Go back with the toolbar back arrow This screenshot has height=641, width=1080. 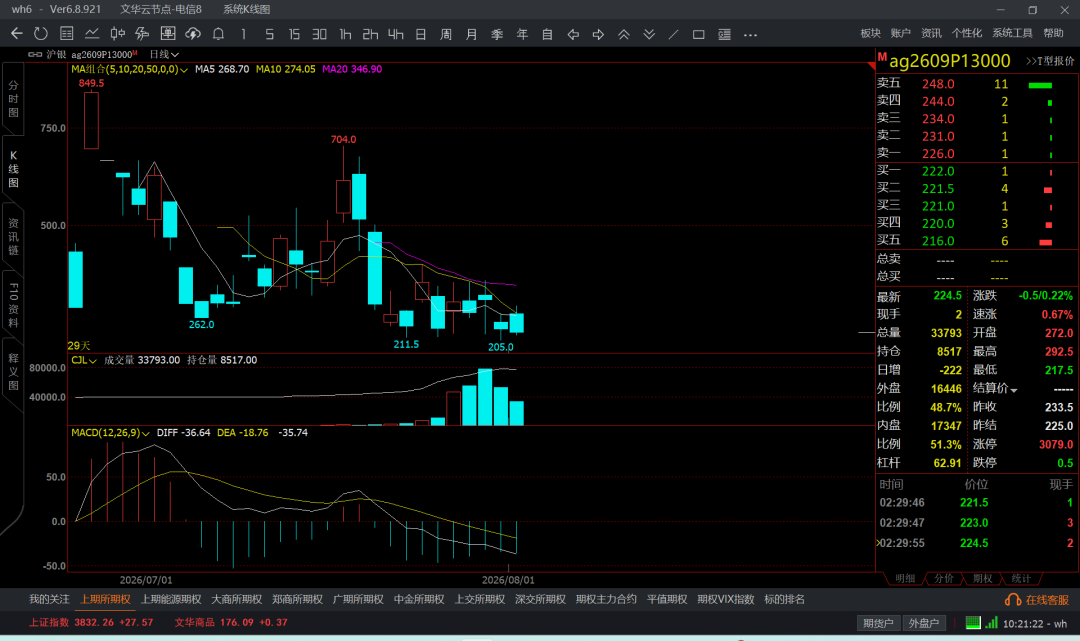[x=17, y=34]
